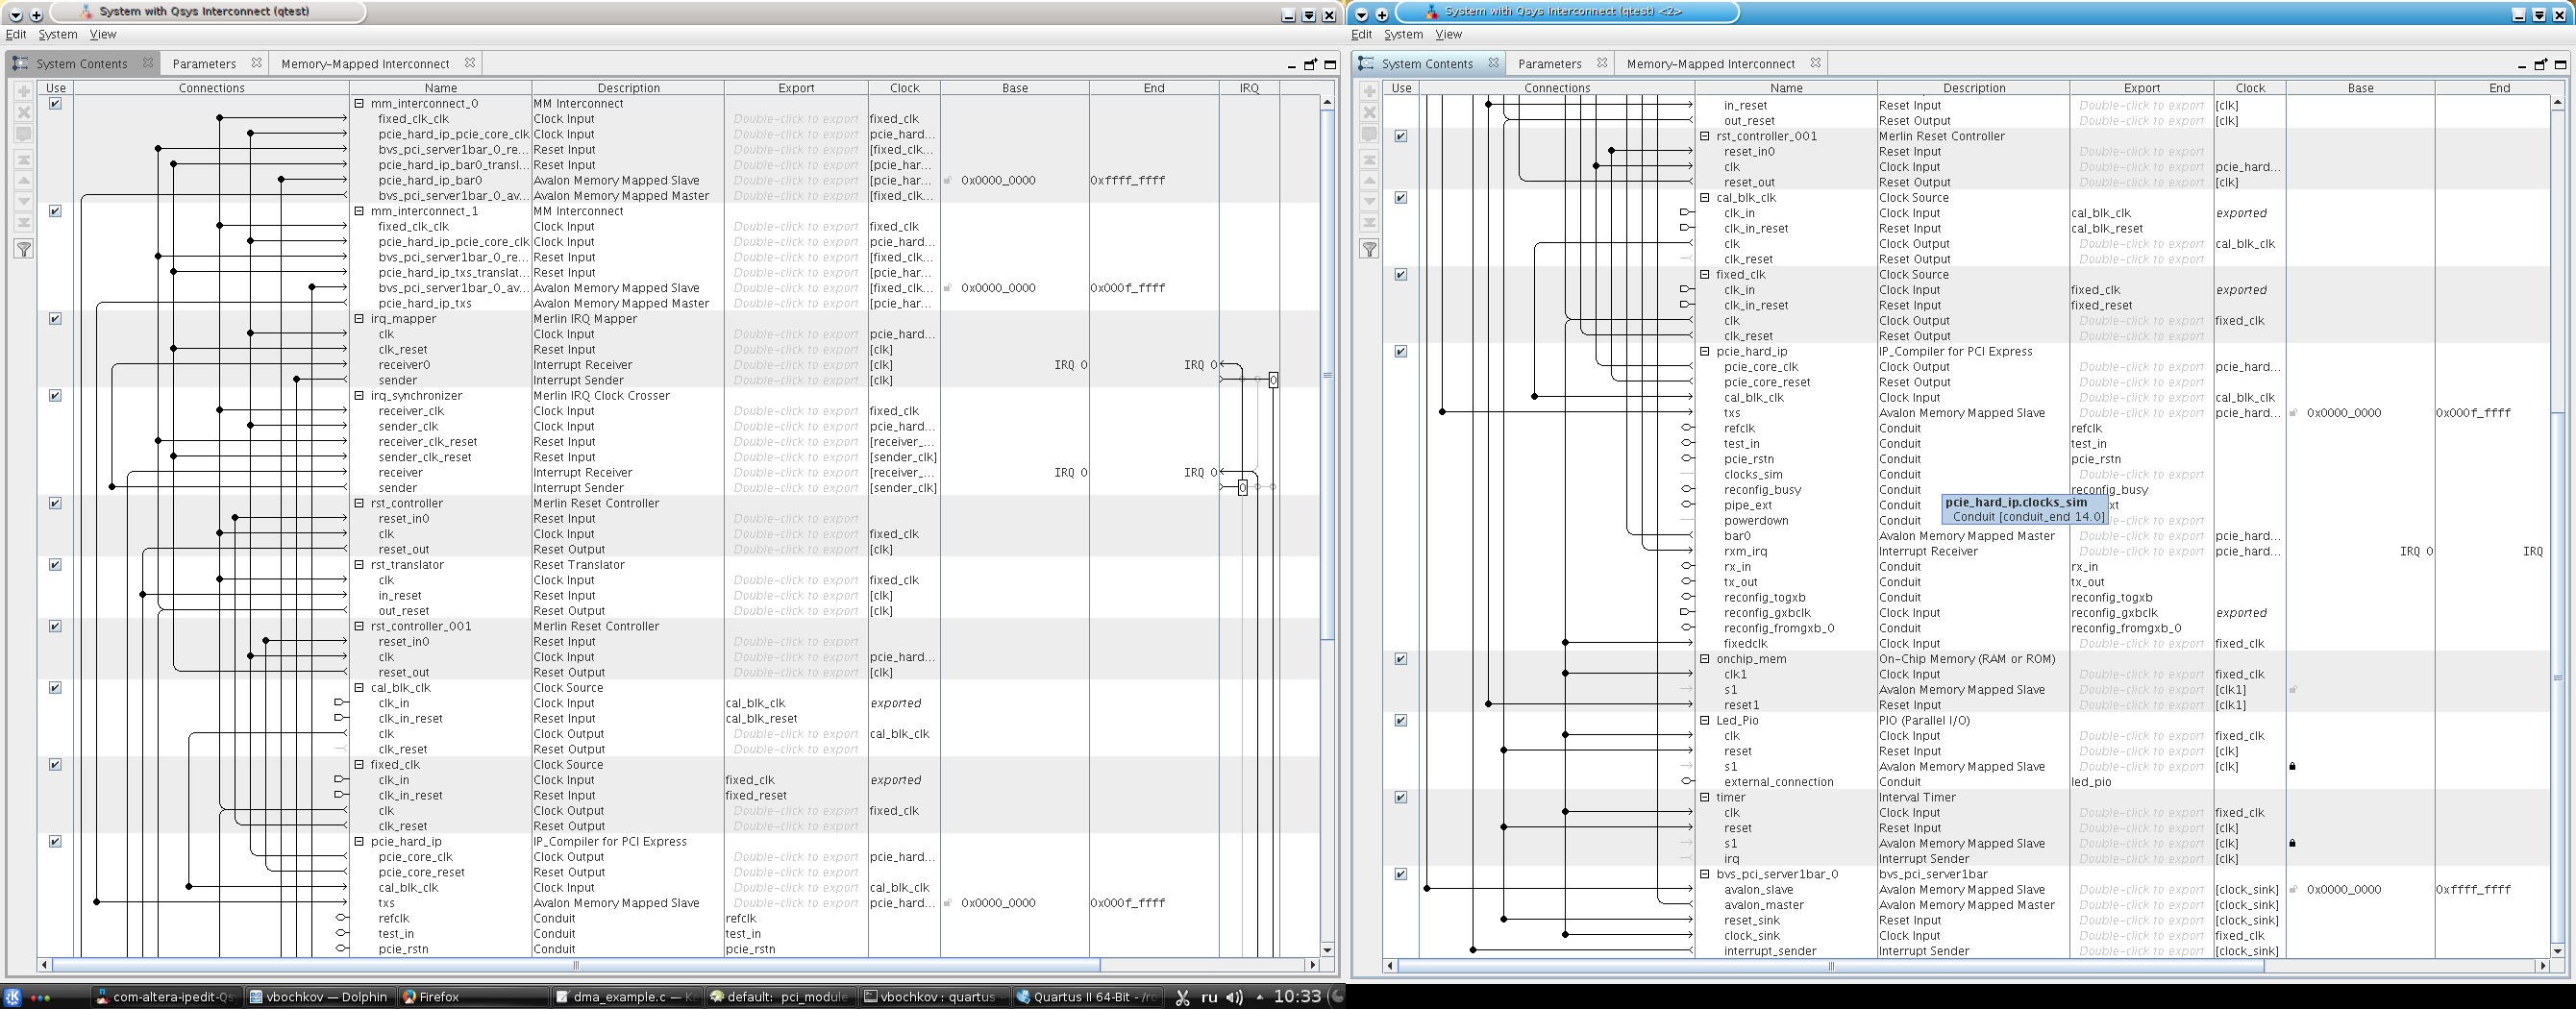2576x1009 pixels.
Task: Collapse the irq_synchronizer tree node
Action: click(x=359, y=396)
